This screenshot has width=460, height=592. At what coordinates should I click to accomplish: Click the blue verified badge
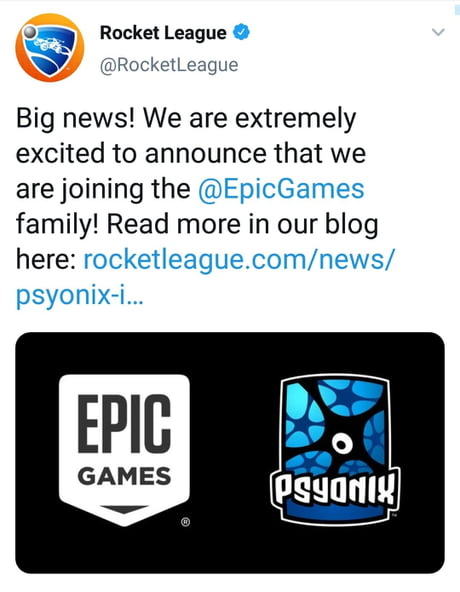pos(241,32)
